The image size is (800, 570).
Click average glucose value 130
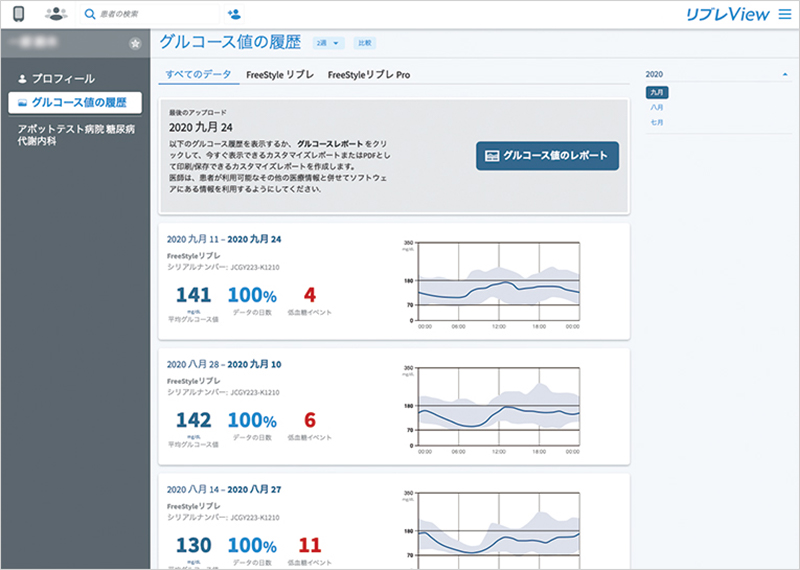point(193,545)
